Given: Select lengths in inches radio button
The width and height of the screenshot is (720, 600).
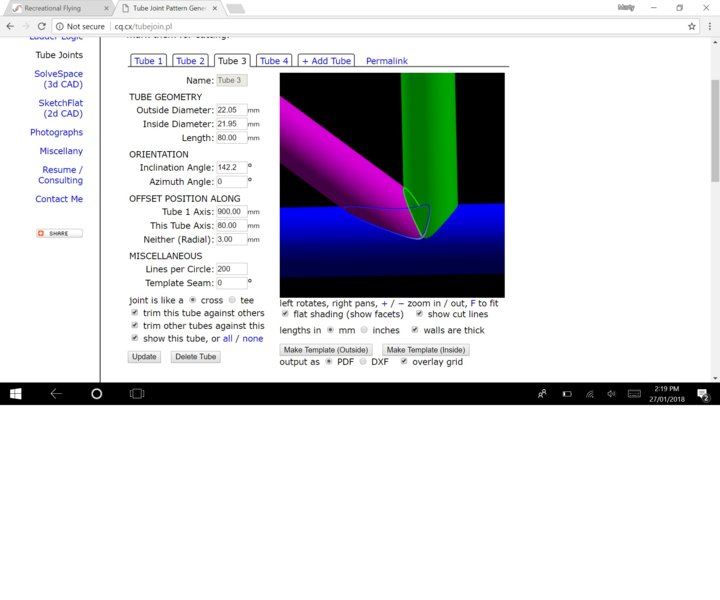Looking at the screenshot, I should click(x=364, y=330).
